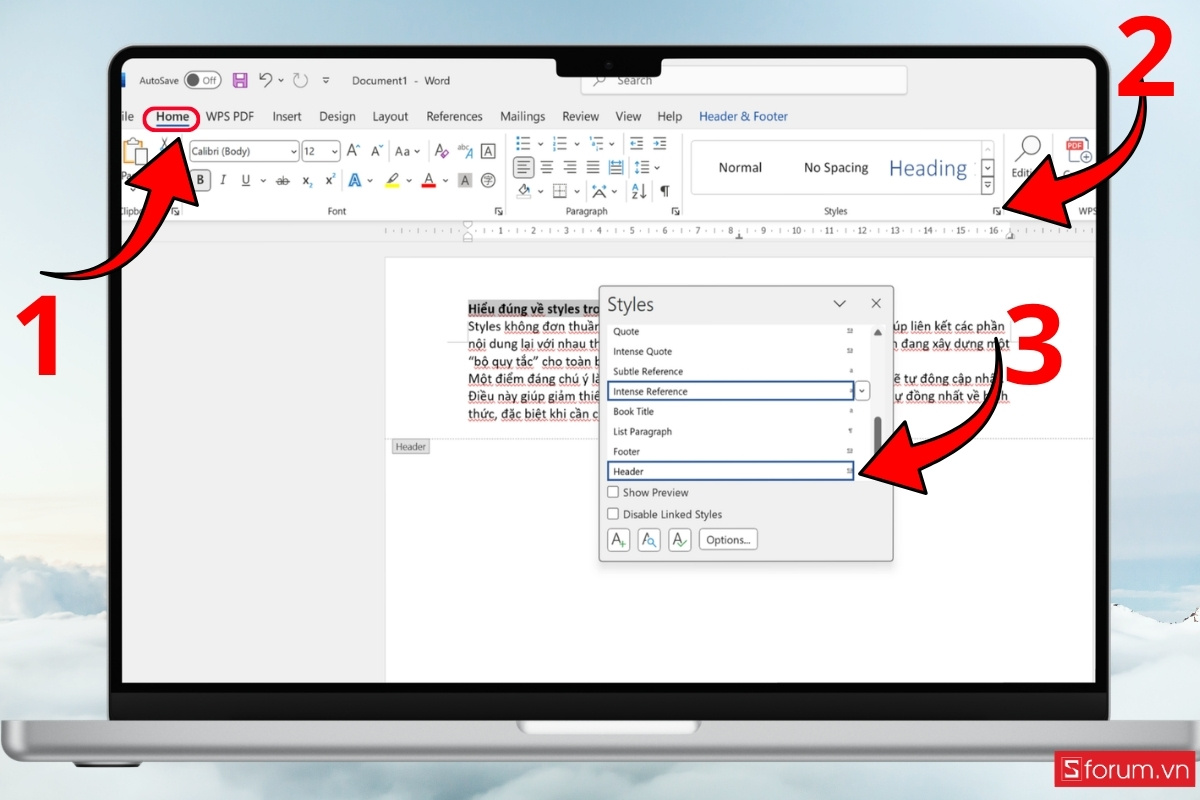Viewport: 1200px width, 800px height.
Task: Insert a bulleted list
Action: [523, 144]
